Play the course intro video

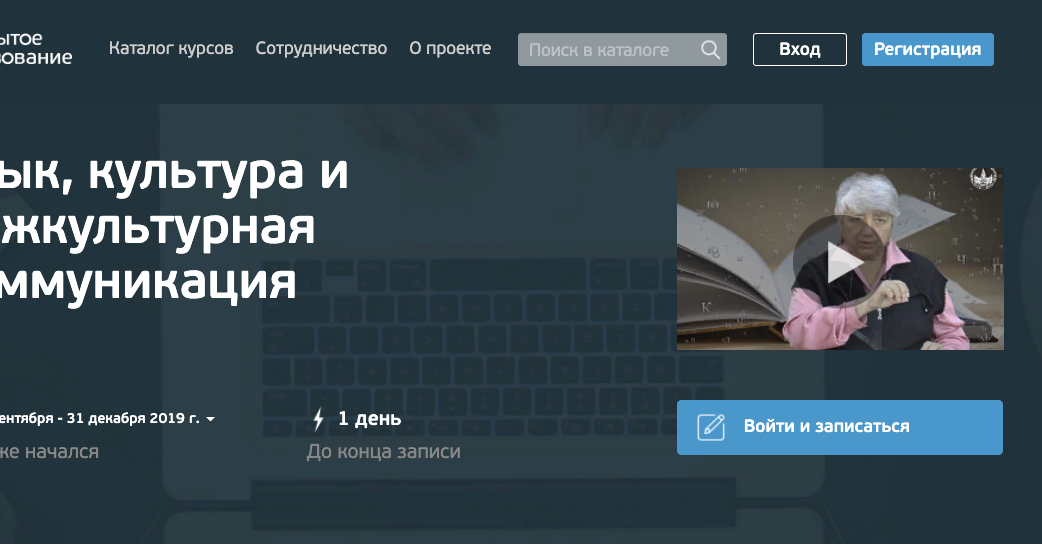[842, 261]
